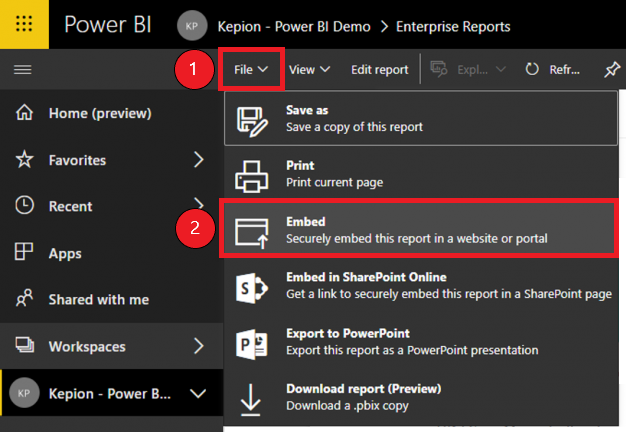This screenshot has width=626, height=432.
Task: Click the Explore icon in toolbar
Action: (x=439, y=69)
